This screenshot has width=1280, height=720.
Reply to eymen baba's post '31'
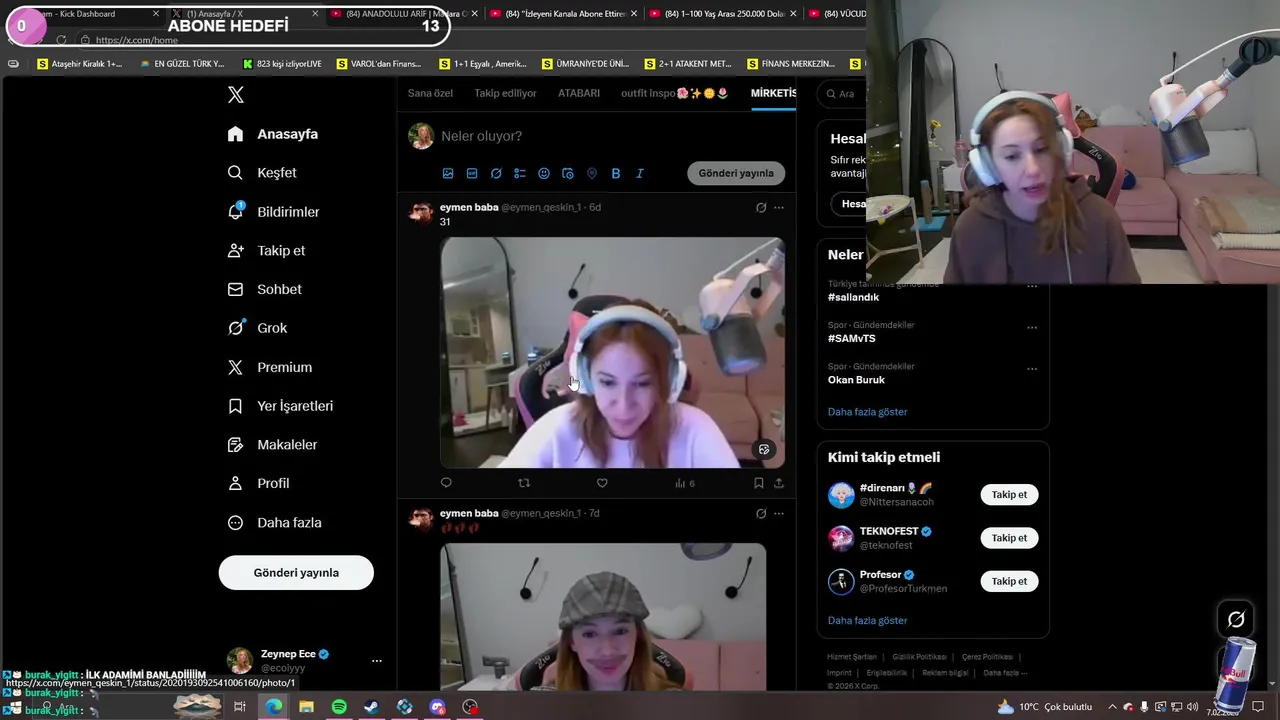446,483
